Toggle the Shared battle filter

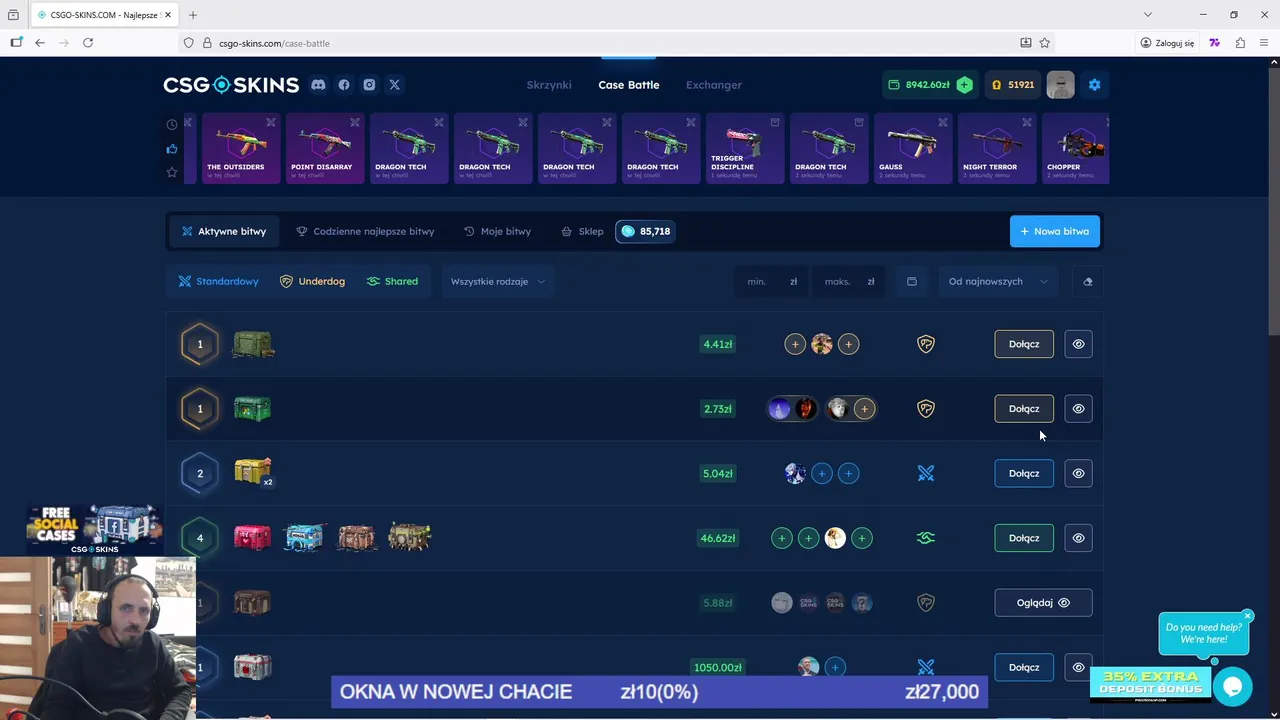click(392, 282)
